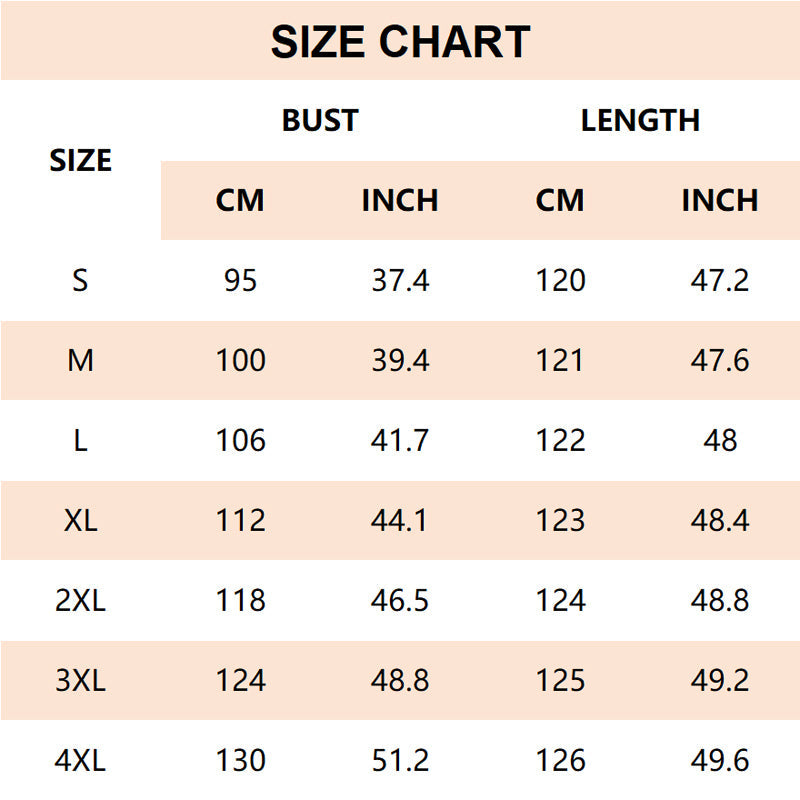
Task: Select the 4XL size row label
Action: click(81, 760)
